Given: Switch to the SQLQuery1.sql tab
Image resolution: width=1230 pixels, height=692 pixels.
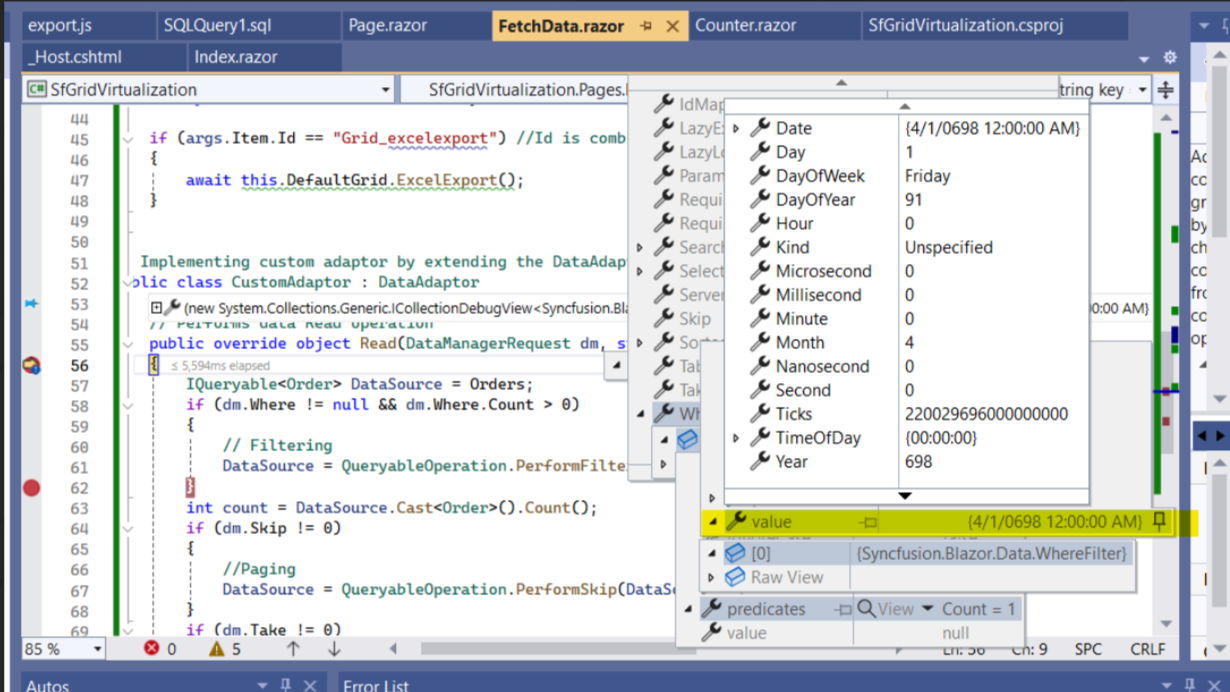Looking at the screenshot, I should pos(217,26).
